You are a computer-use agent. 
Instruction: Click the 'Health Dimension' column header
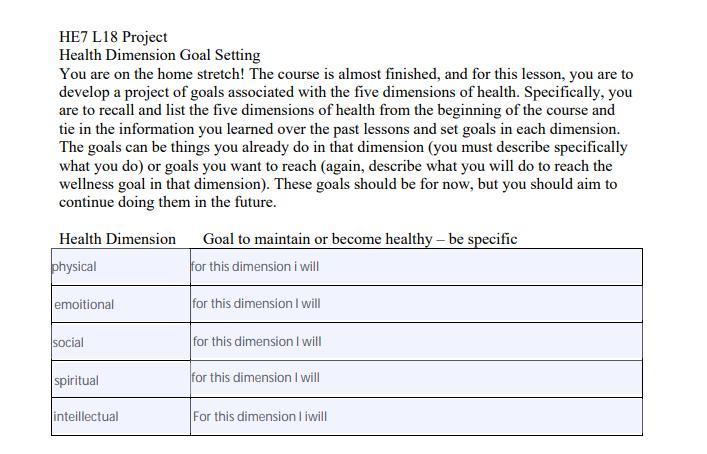point(117,239)
